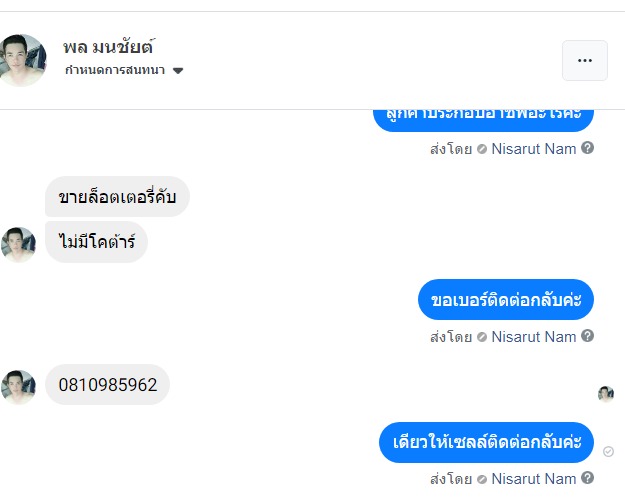
Task: Click help icon under ลูกค้าประกอบอาชีพอะไรคะ message
Action: [x=588, y=148]
